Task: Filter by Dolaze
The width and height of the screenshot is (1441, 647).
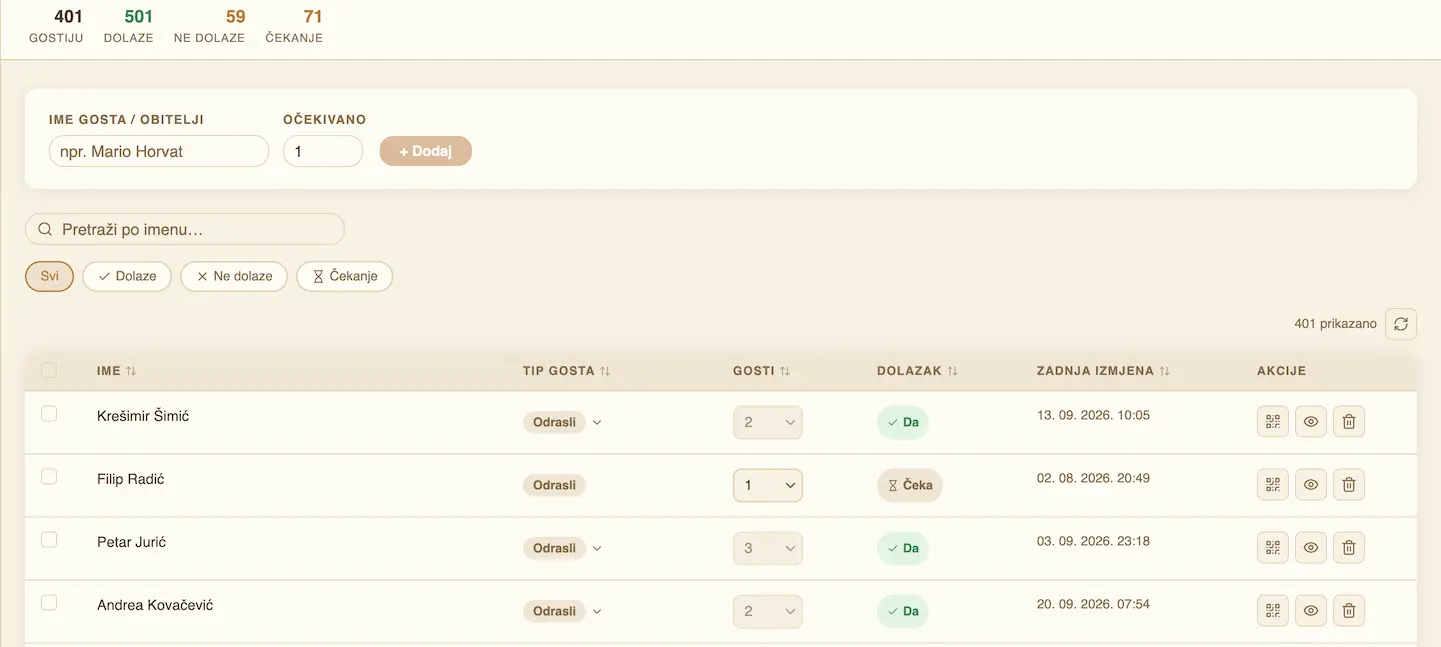Action: pyautogui.click(x=127, y=276)
